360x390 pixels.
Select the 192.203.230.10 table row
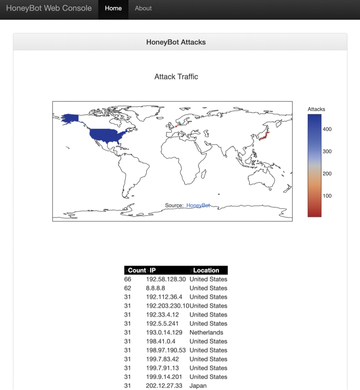[x=176, y=306]
